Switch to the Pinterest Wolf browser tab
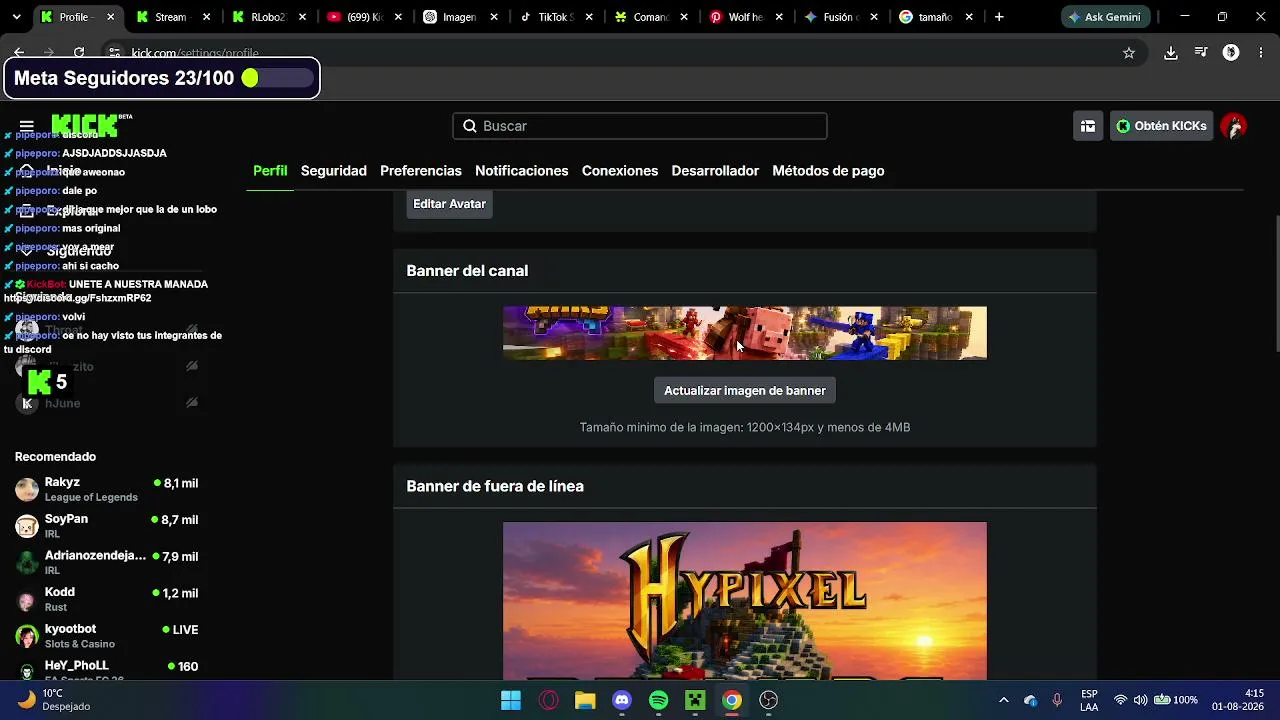Screen dimensions: 1280x720 click(746, 17)
